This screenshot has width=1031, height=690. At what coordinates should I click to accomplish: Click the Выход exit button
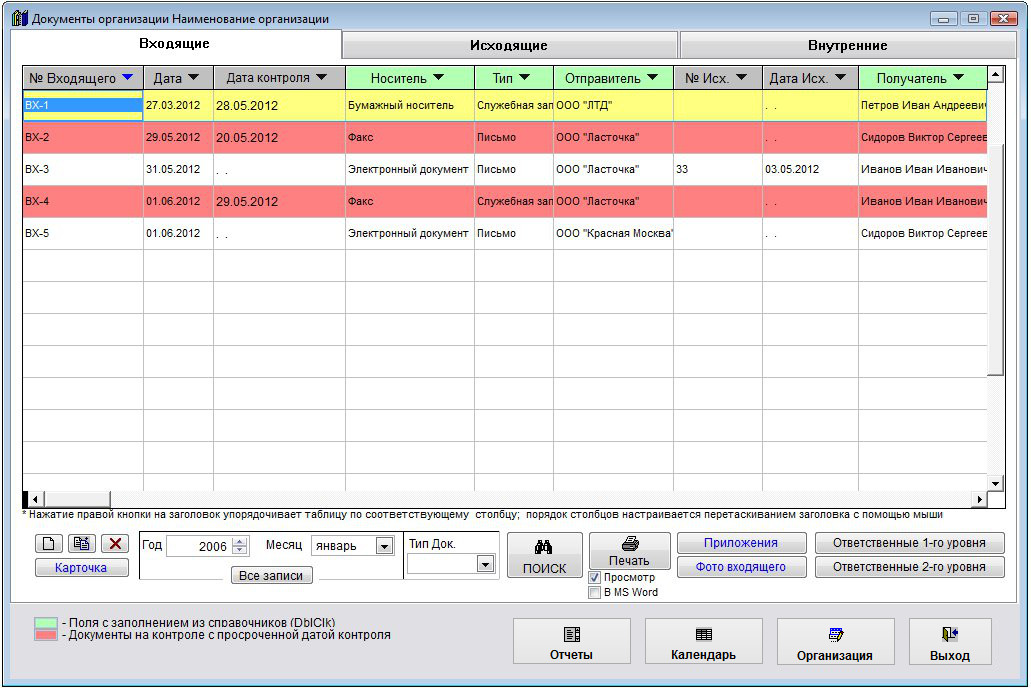tap(949, 642)
